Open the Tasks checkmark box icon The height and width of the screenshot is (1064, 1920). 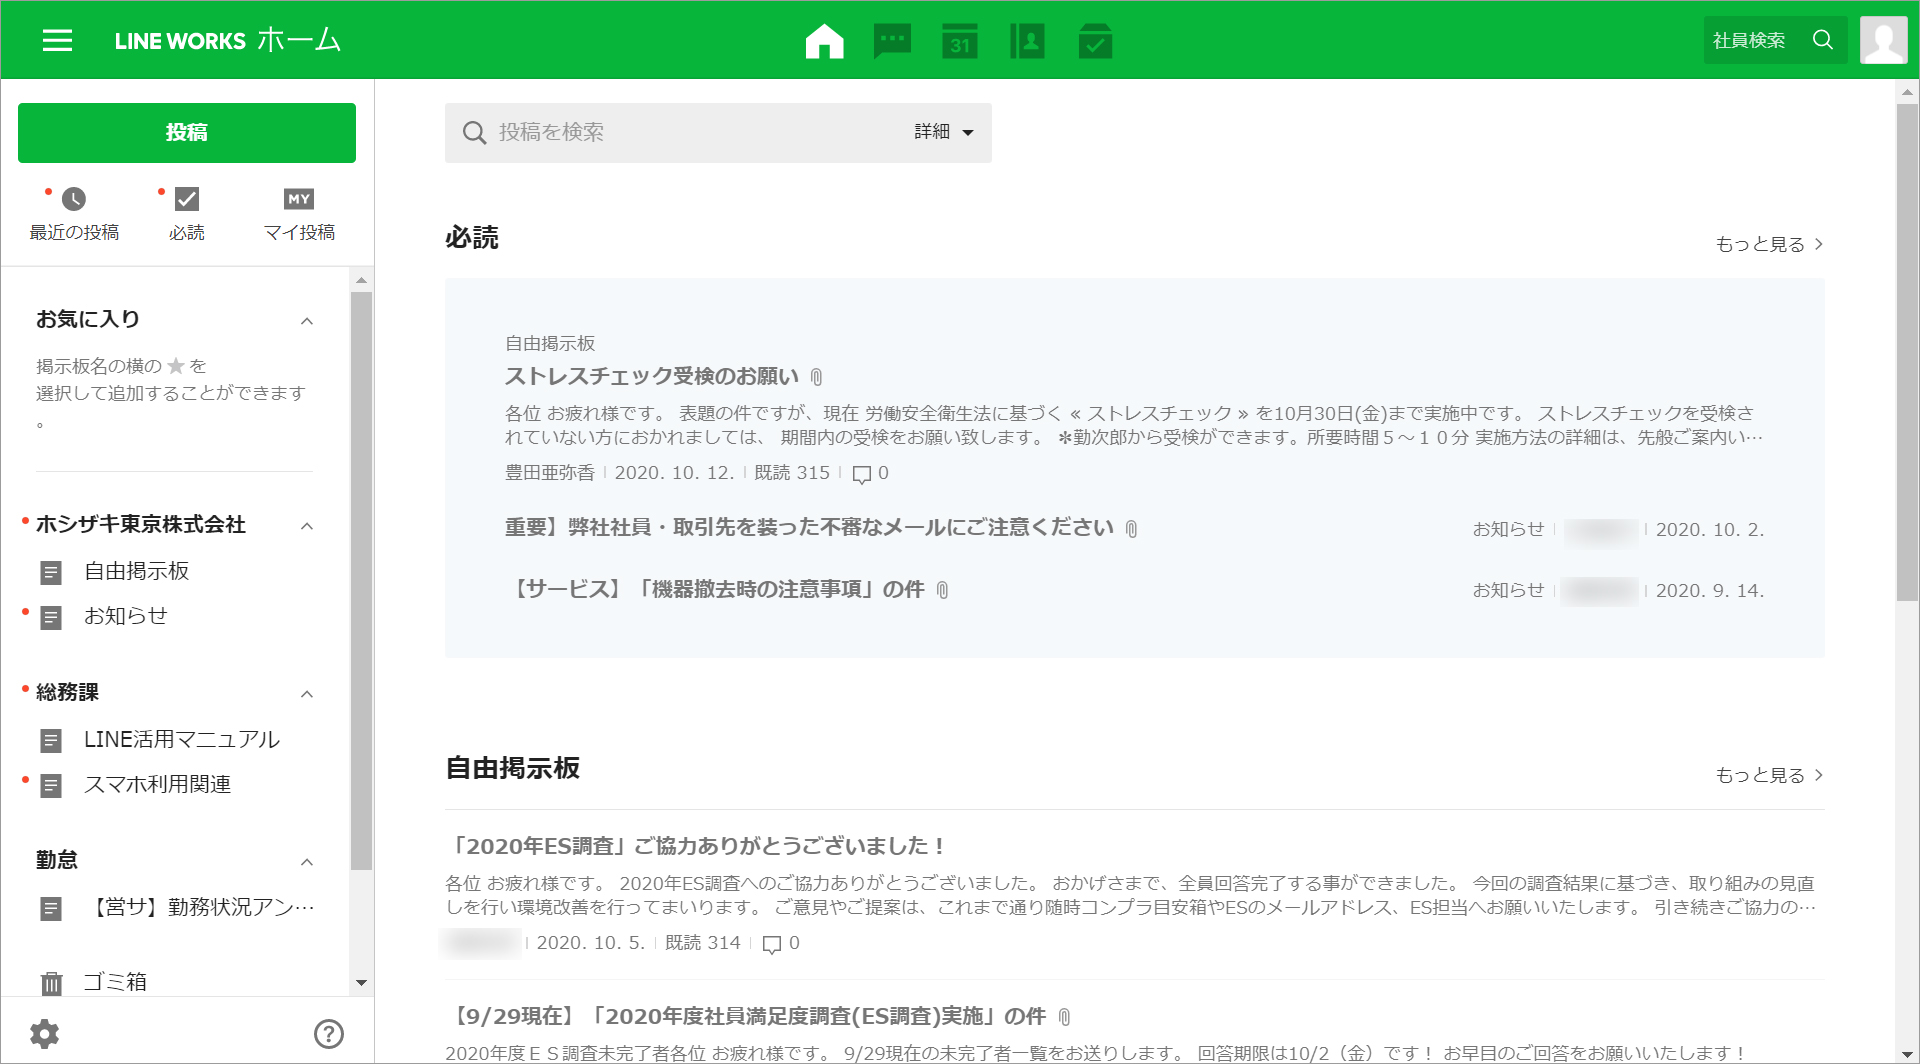click(1095, 41)
